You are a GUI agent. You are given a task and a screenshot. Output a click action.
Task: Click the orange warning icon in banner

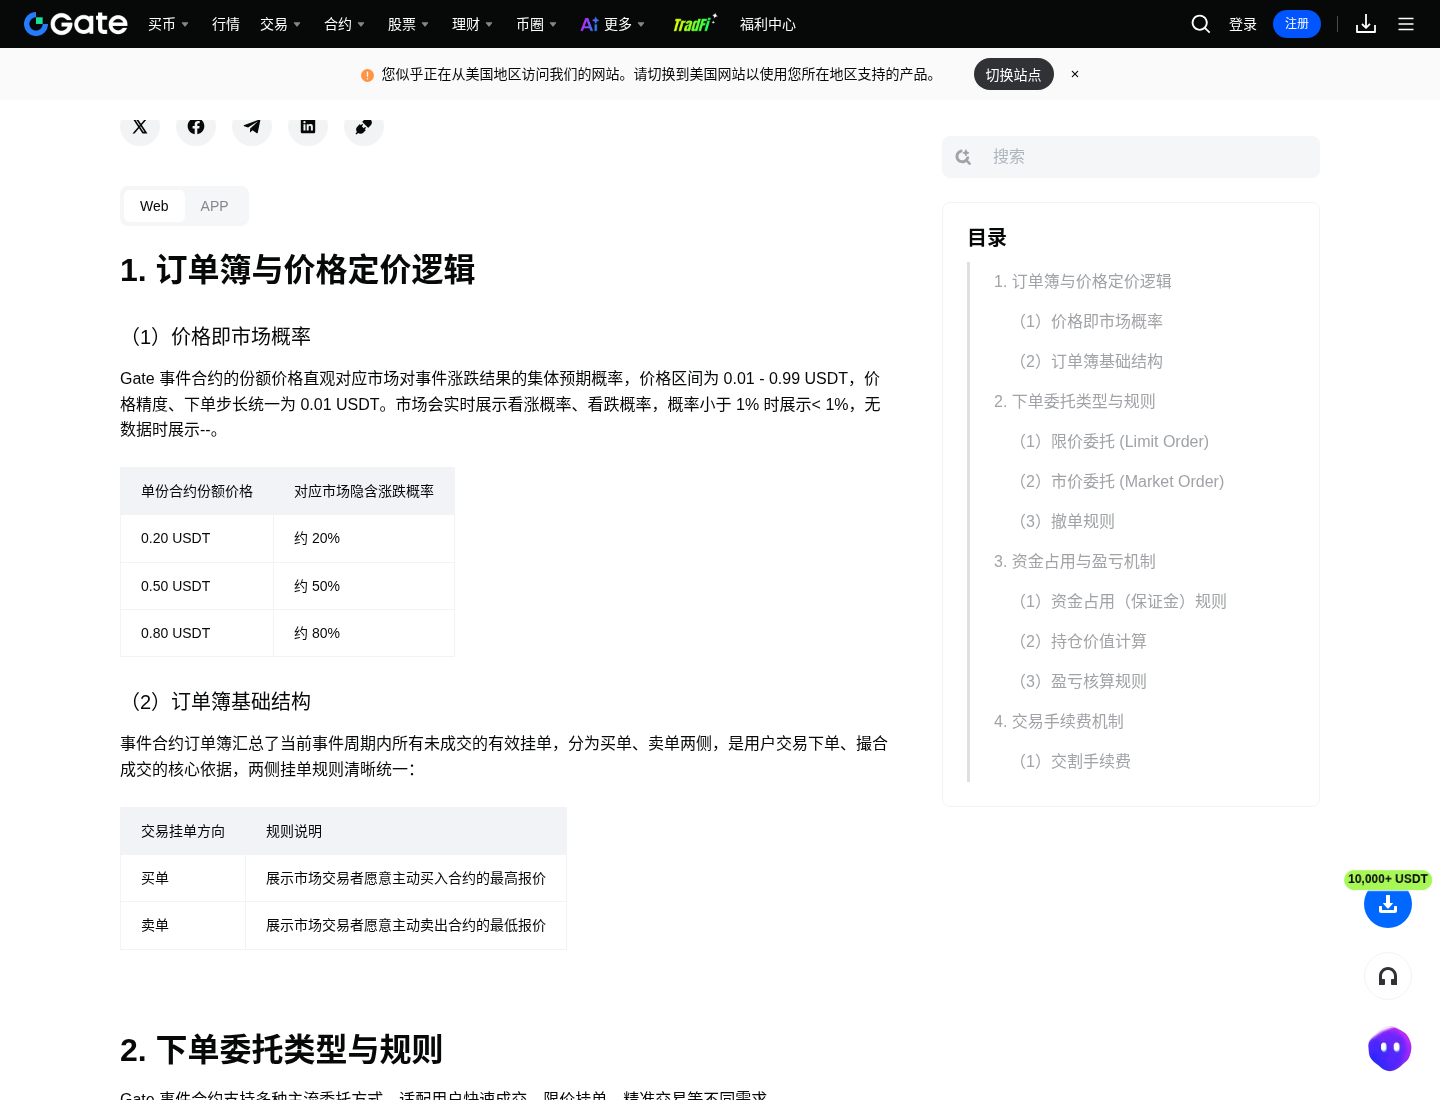[x=367, y=75]
